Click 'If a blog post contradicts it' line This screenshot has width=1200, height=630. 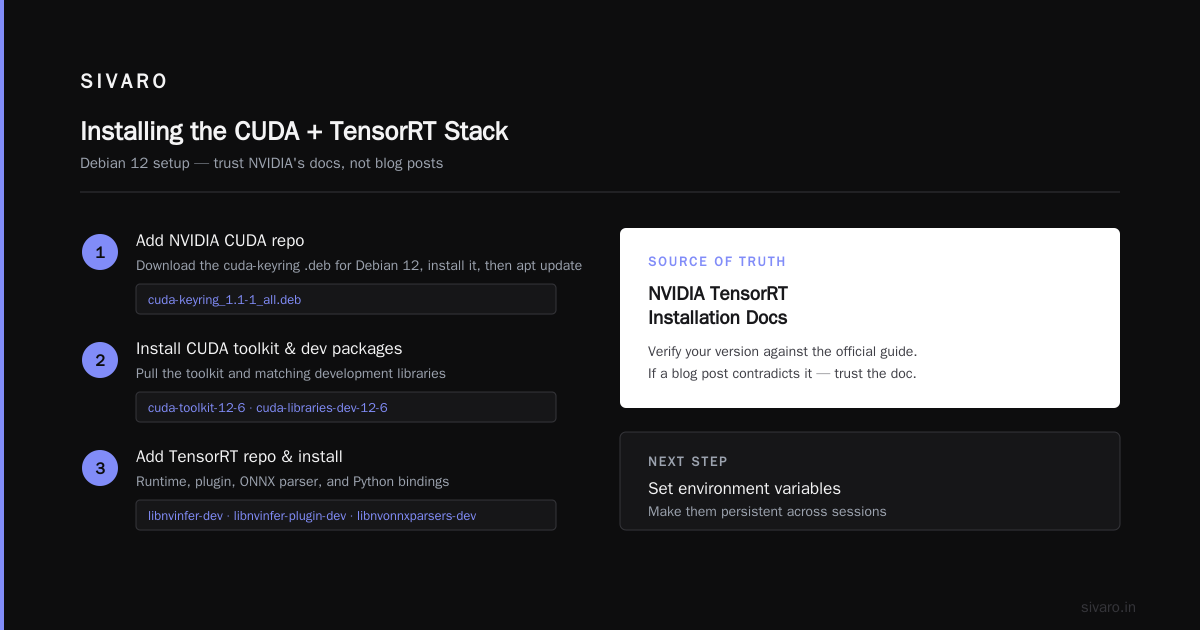point(782,373)
